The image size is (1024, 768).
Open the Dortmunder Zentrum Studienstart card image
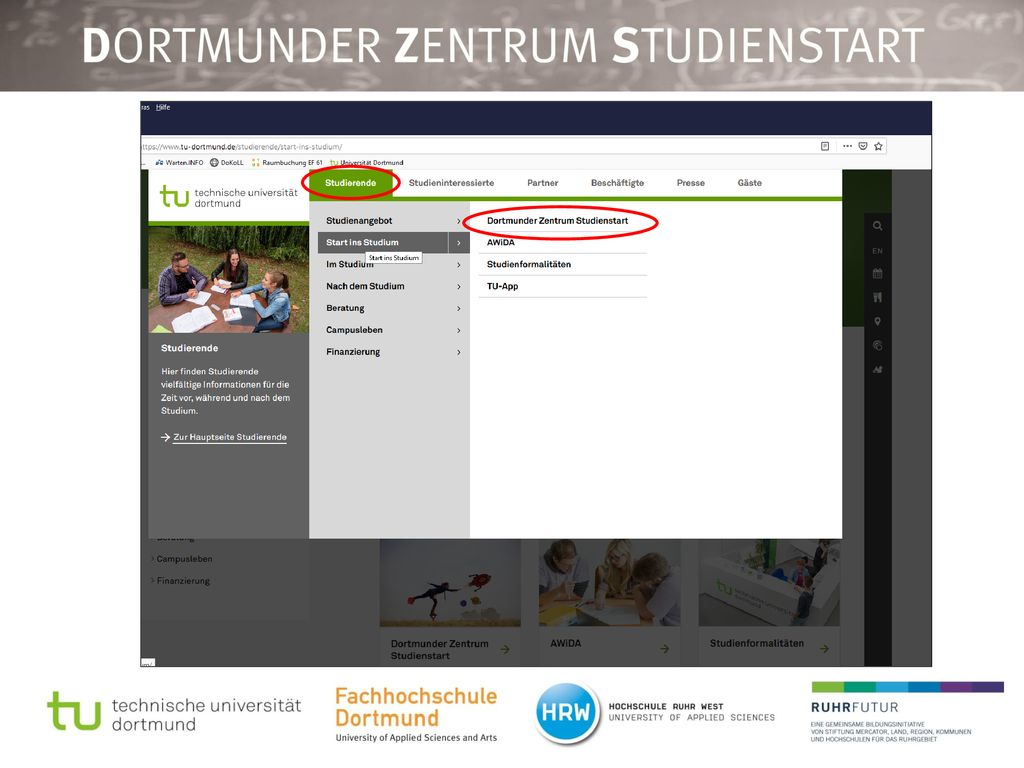451,583
